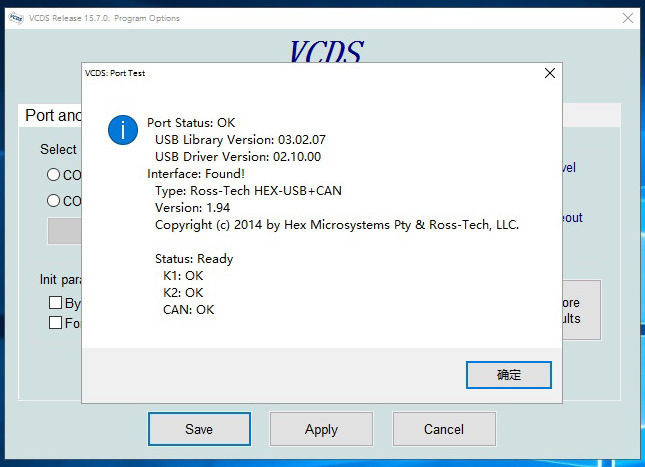Click the gray button under the CO radio buttons
Image resolution: width=645 pixels, height=467 pixels.
[65, 231]
